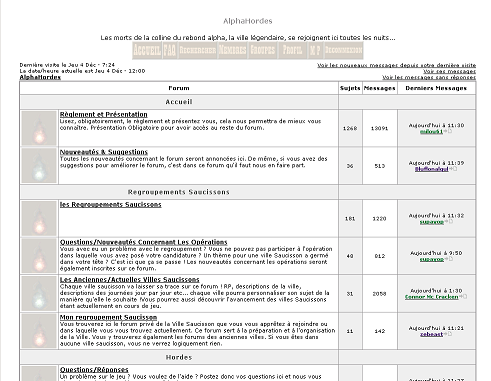Click the AlphaHordes breadcrumb link
Viewport: 491px width, 381px height.
pyautogui.click(x=40, y=77)
